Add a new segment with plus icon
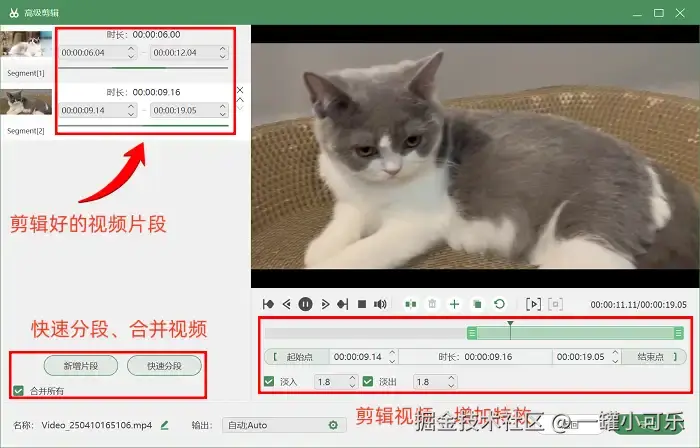Screen dimensions: 700x448 click(x=454, y=304)
